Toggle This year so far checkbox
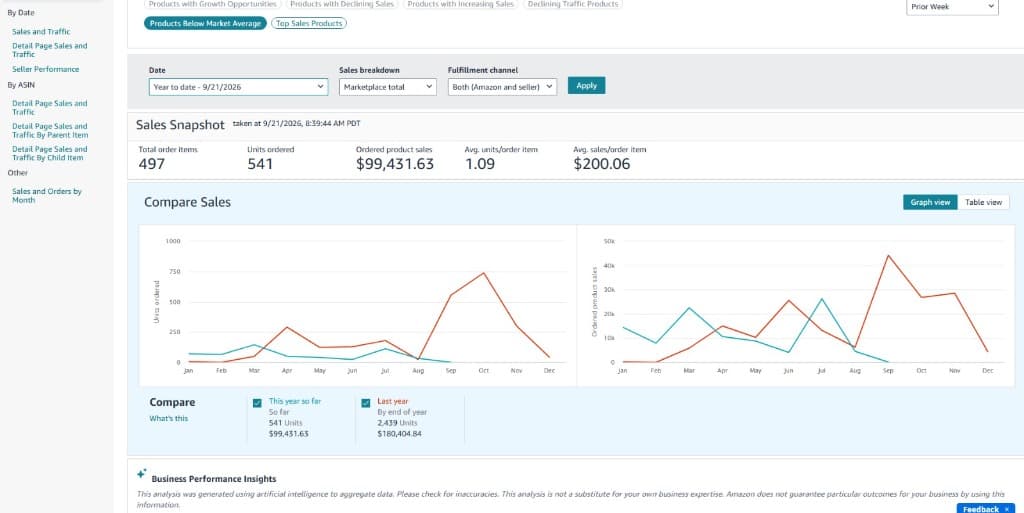 click(x=257, y=403)
